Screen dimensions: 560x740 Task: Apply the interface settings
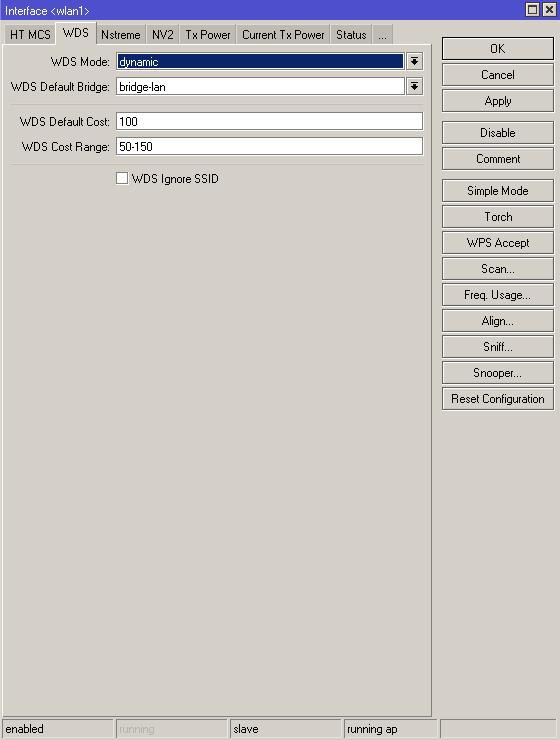click(x=498, y=101)
